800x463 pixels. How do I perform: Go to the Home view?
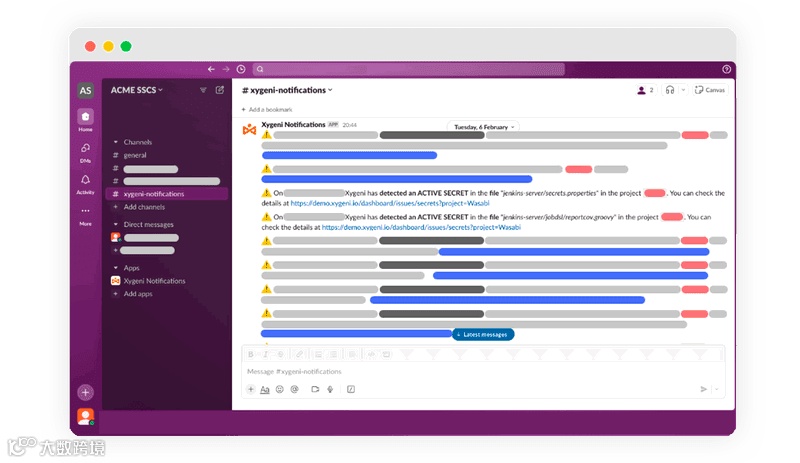pyautogui.click(x=85, y=120)
